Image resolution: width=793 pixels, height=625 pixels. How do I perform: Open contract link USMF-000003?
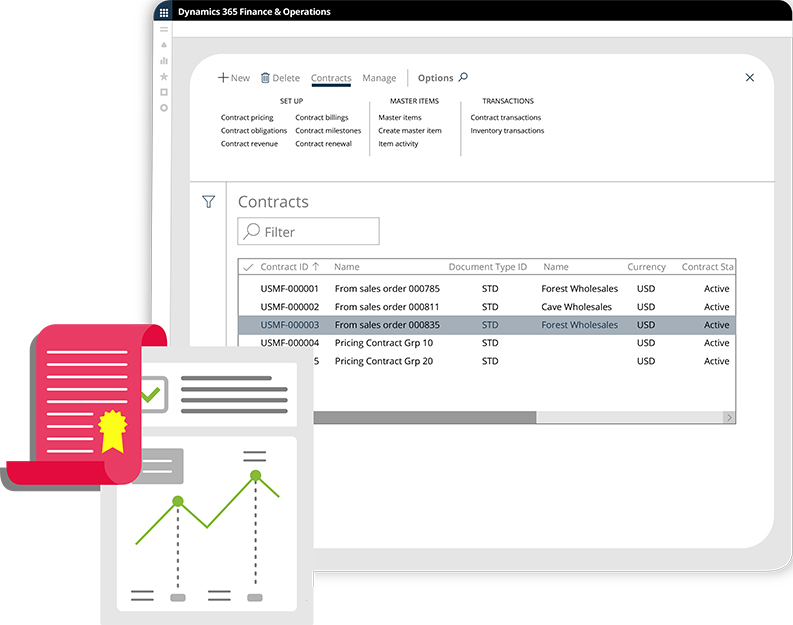[x=290, y=325]
